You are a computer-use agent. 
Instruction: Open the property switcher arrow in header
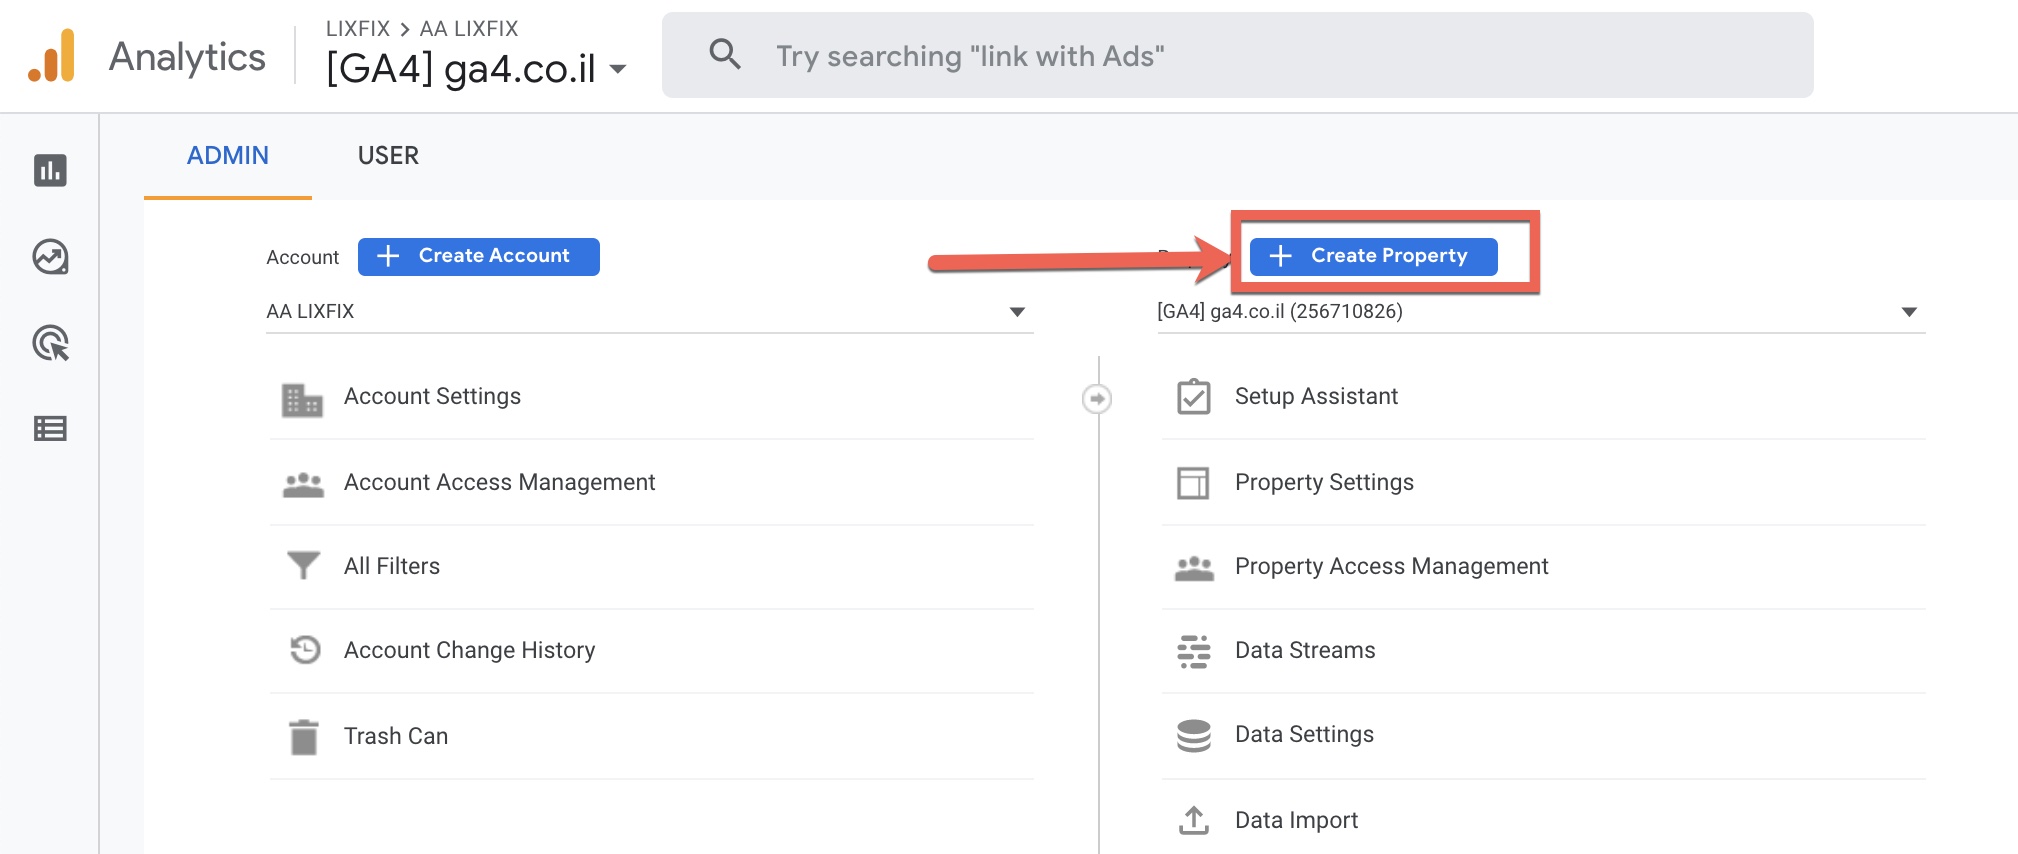coord(618,69)
